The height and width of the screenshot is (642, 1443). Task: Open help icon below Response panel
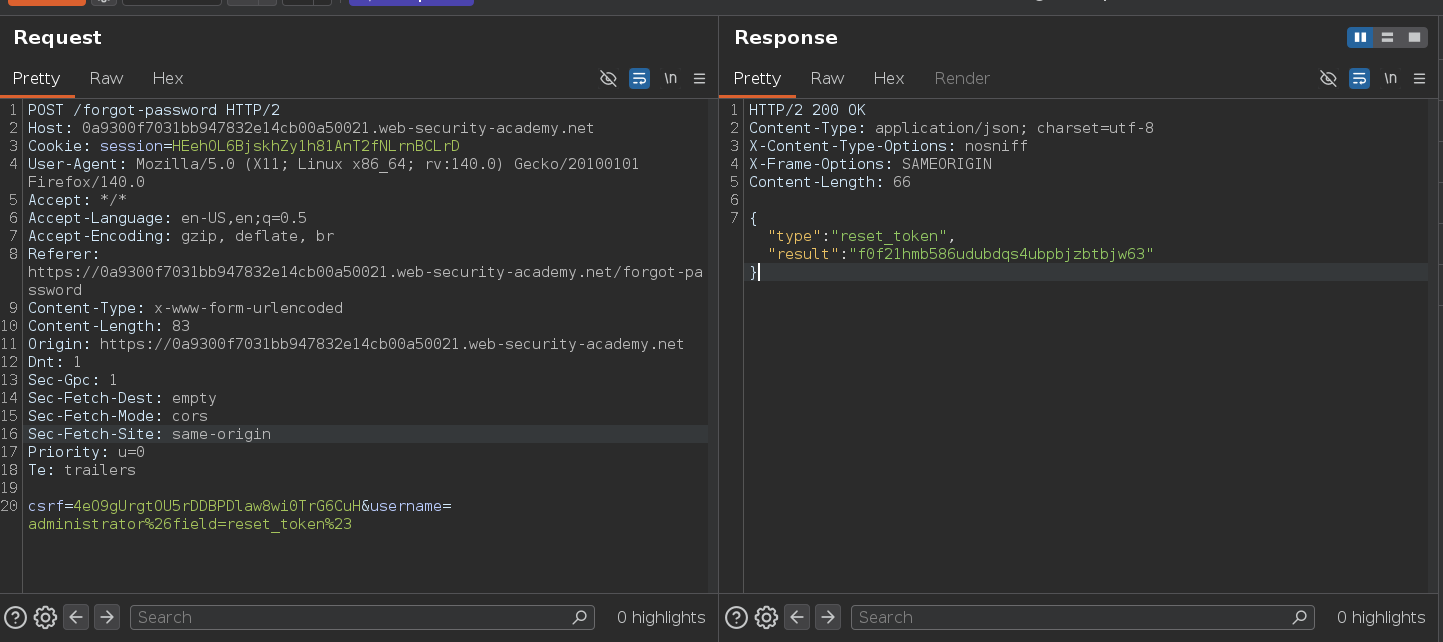(735, 617)
